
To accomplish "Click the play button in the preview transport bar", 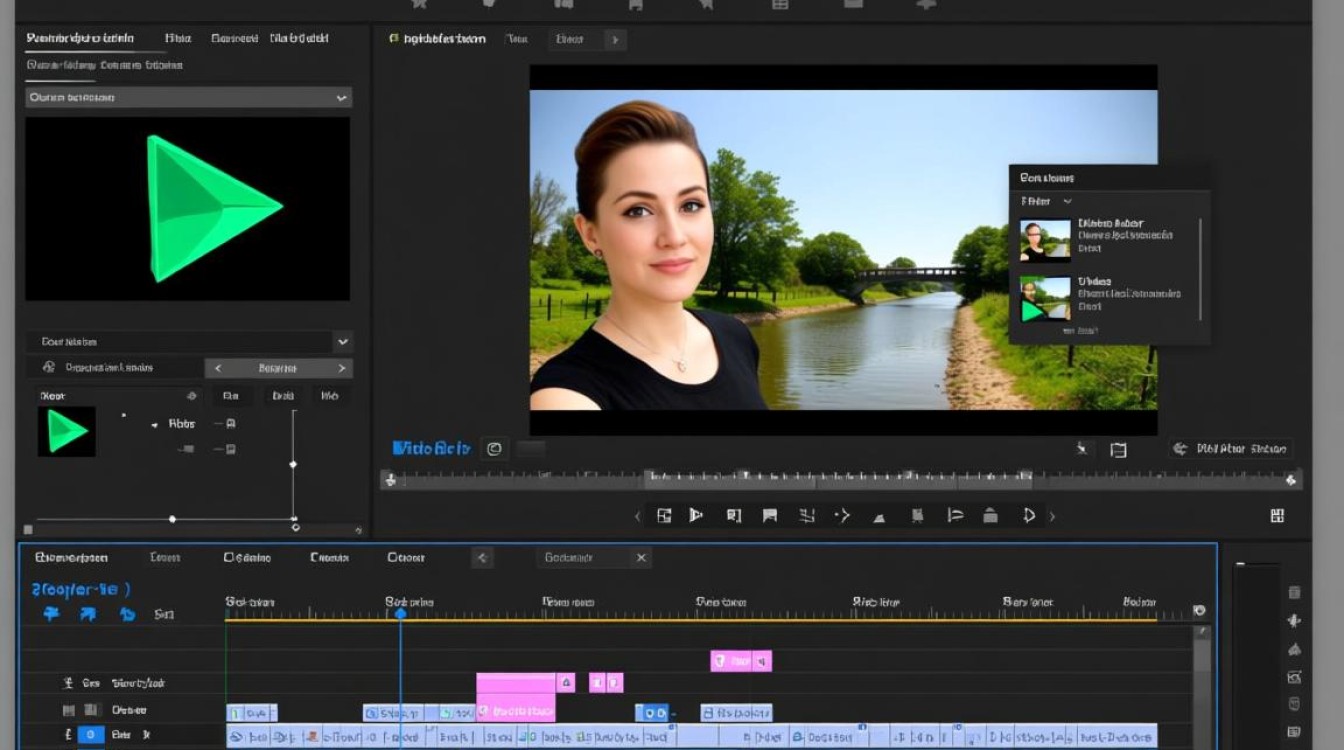I will tap(696, 515).
